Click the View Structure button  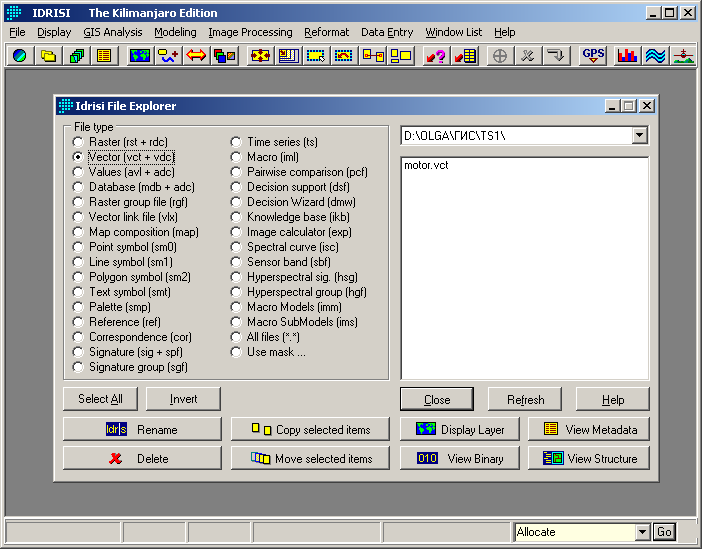589,458
